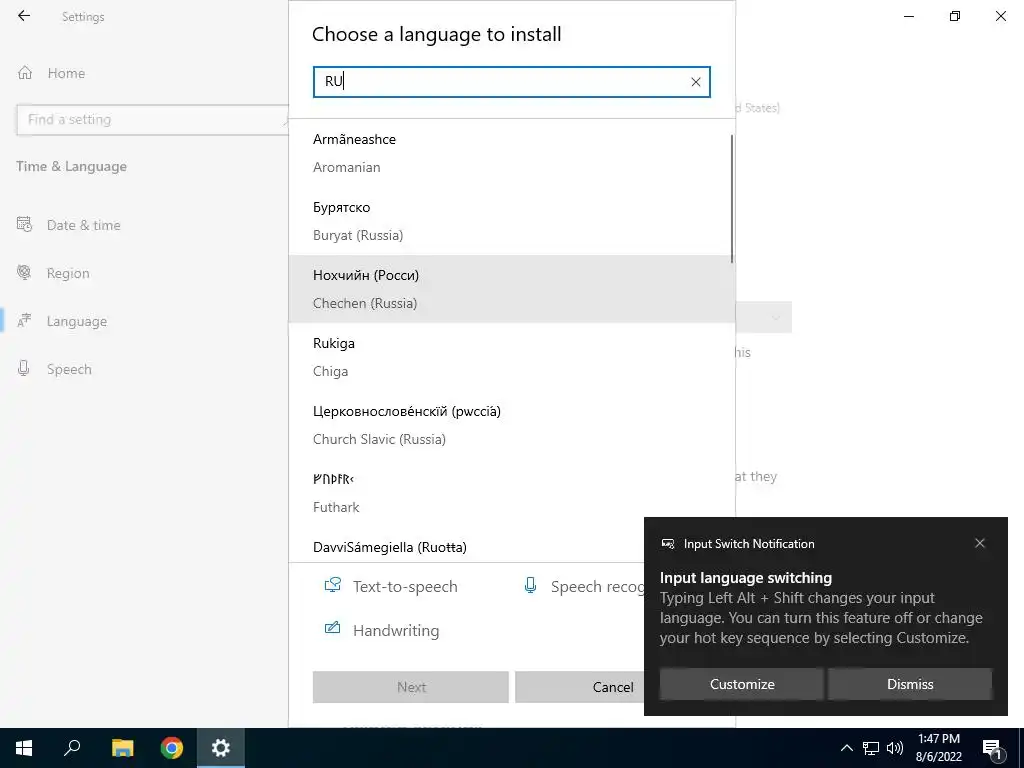
Task: Open the Action Center notifications icon
Action: 992,748
